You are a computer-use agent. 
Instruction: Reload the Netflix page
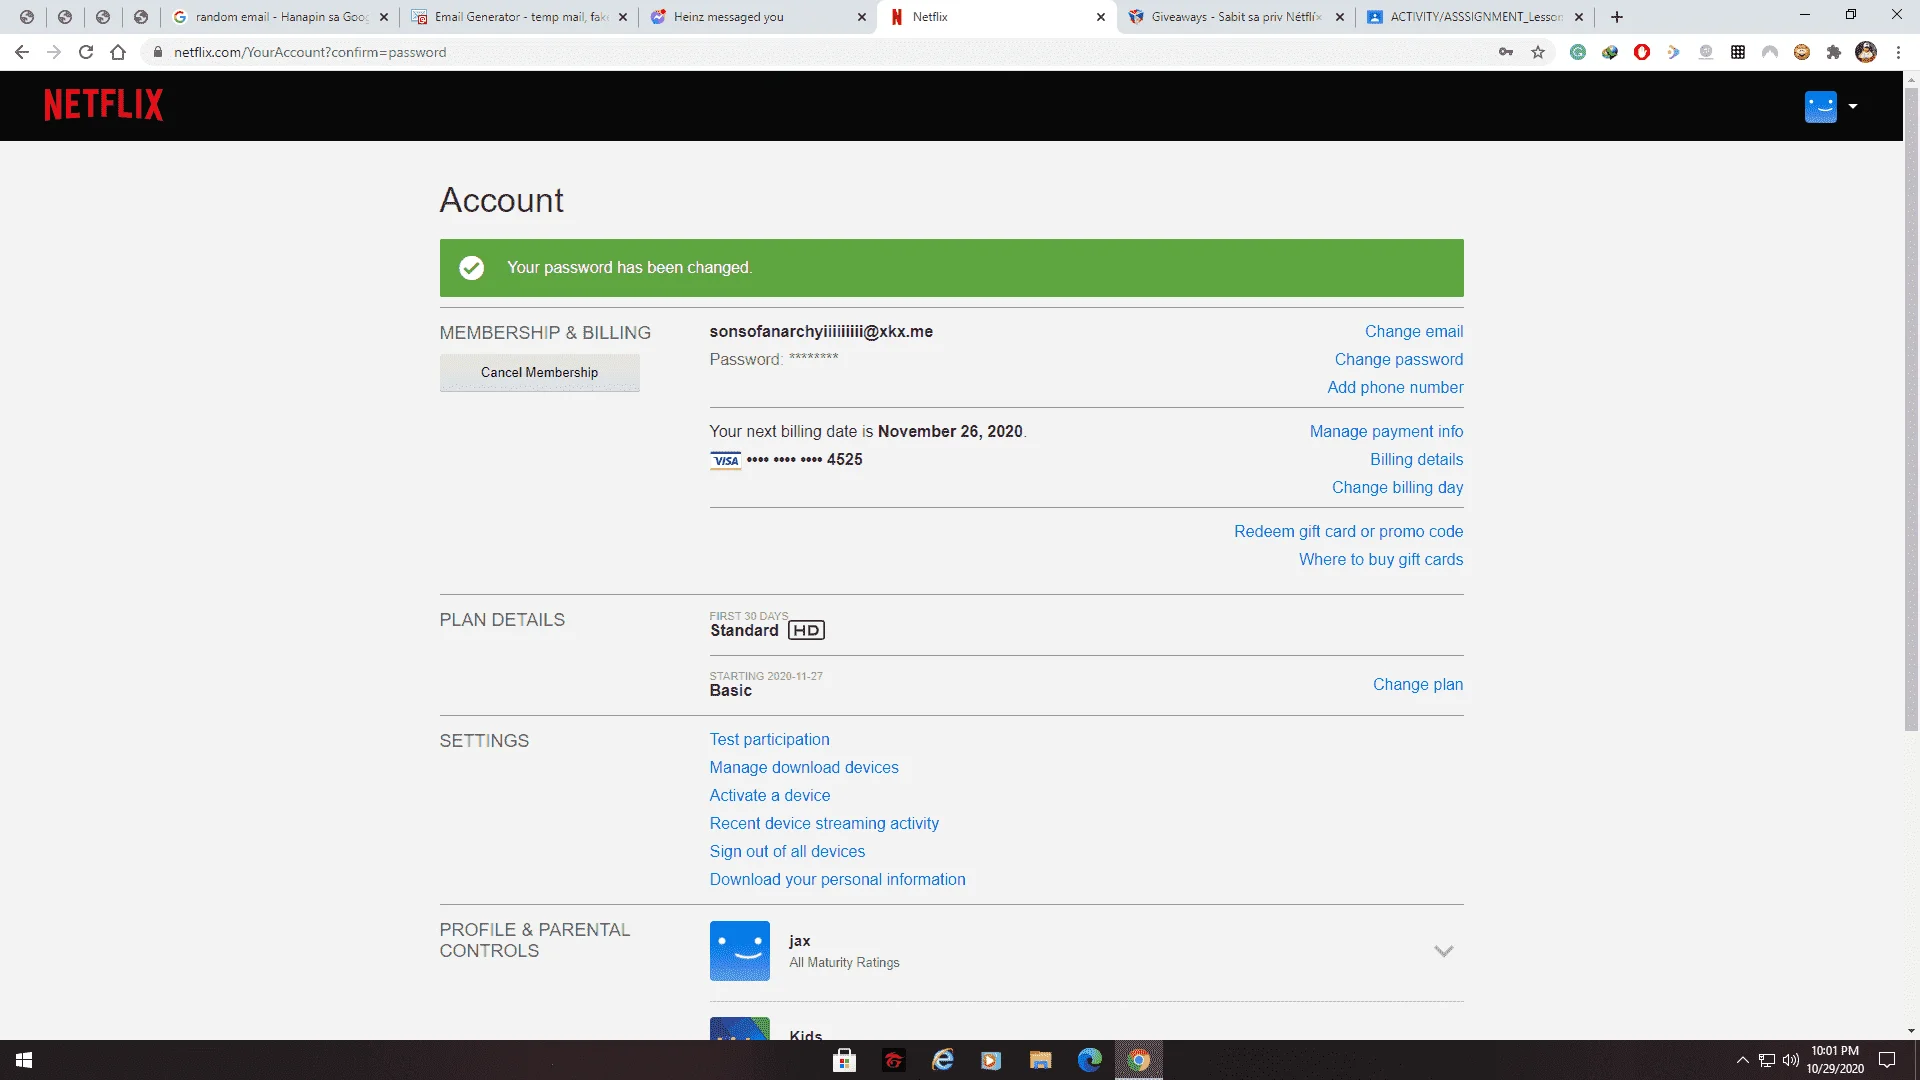(86, 52)
